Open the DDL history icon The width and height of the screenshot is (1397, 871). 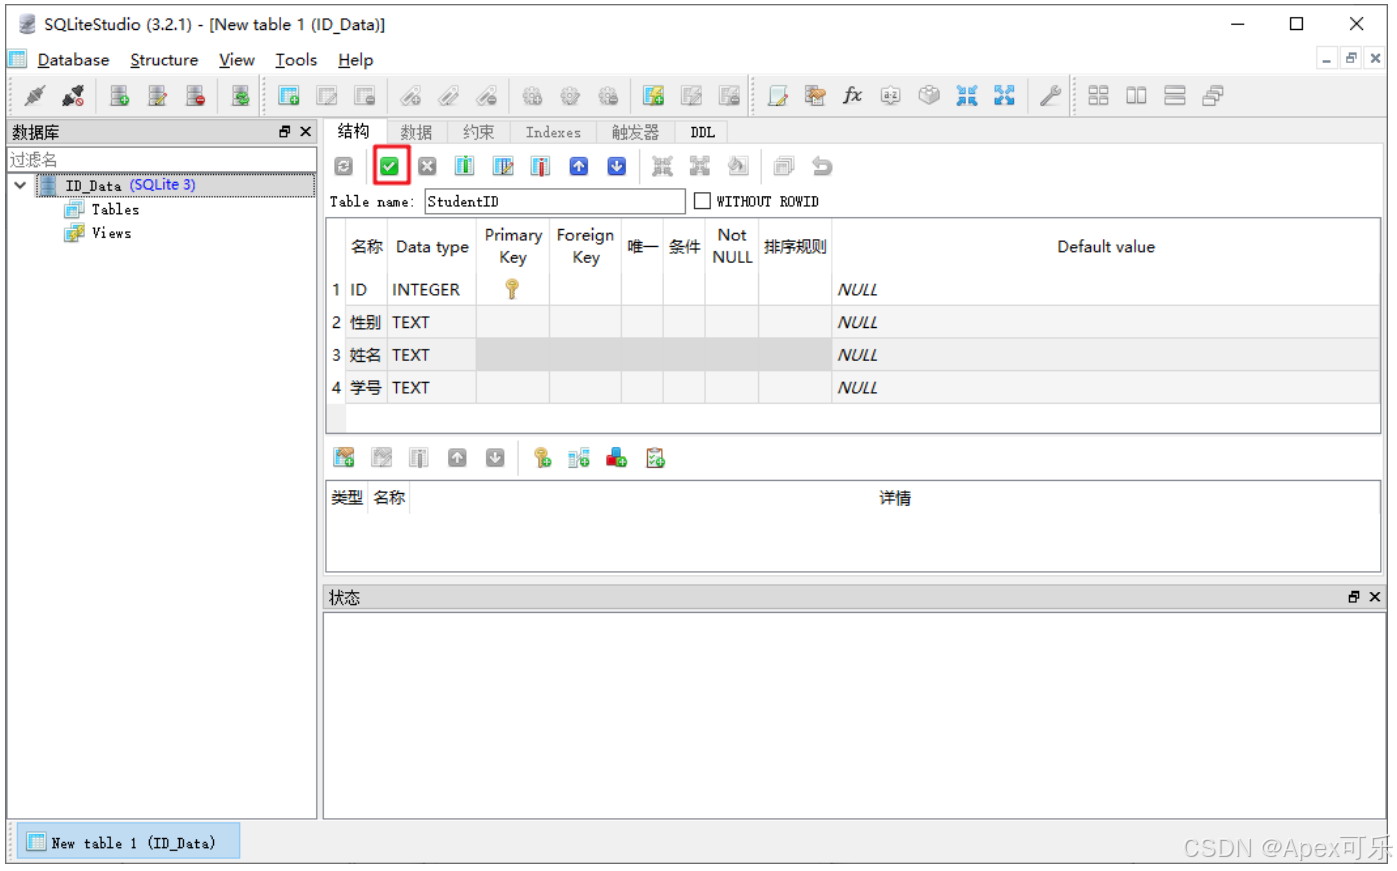coord(815,96)
